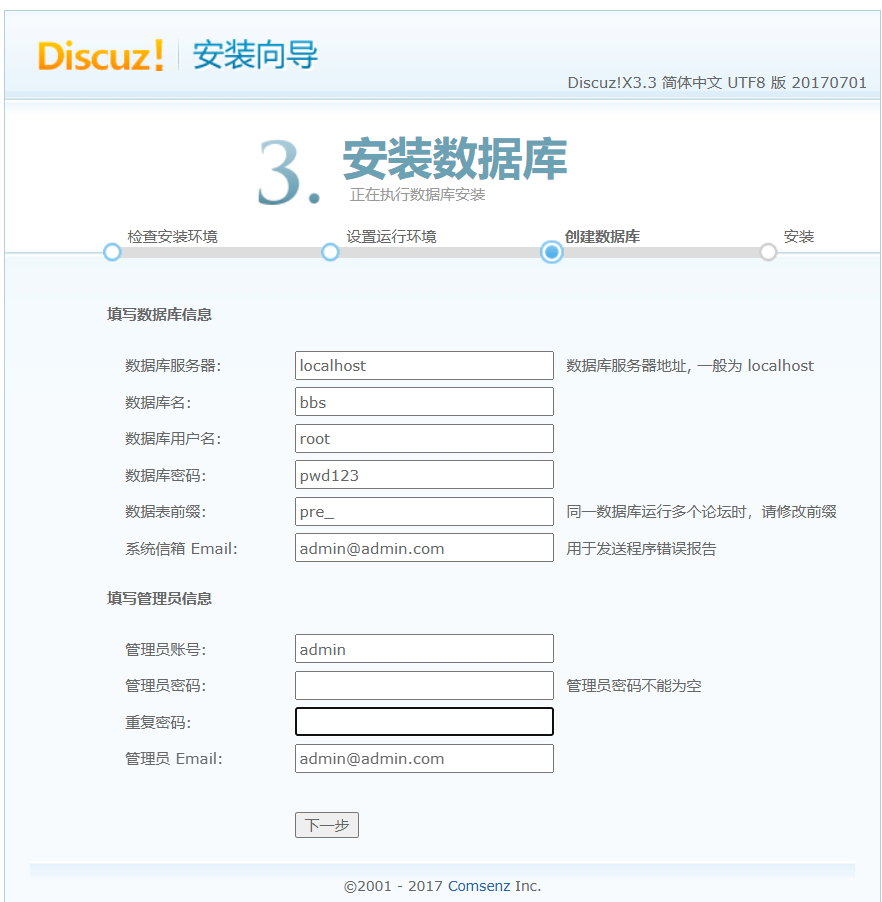Focus the 数据库名 field containing bbs
Image resolution: width=882 pixels, height=902 pixels.
click(425, 402)
